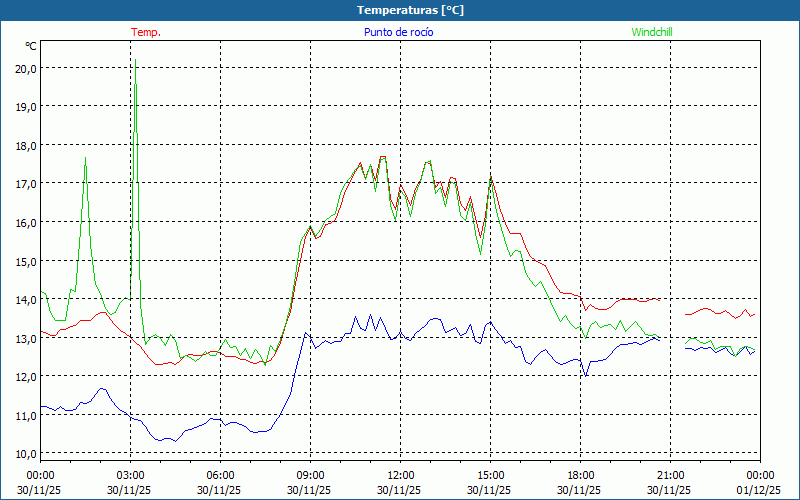This screenshot has width=800, height=500.
Task: Click the 10,0 y-axis value label
Action: tap(25, 453)
